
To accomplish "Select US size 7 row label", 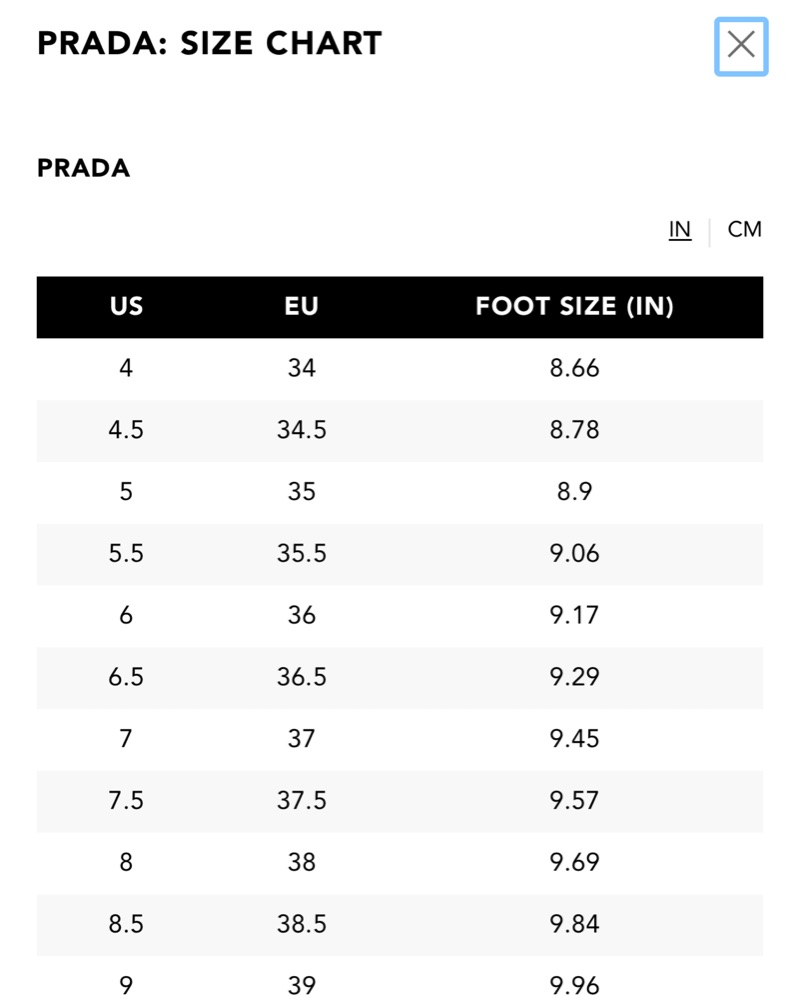I will [126, 739].
